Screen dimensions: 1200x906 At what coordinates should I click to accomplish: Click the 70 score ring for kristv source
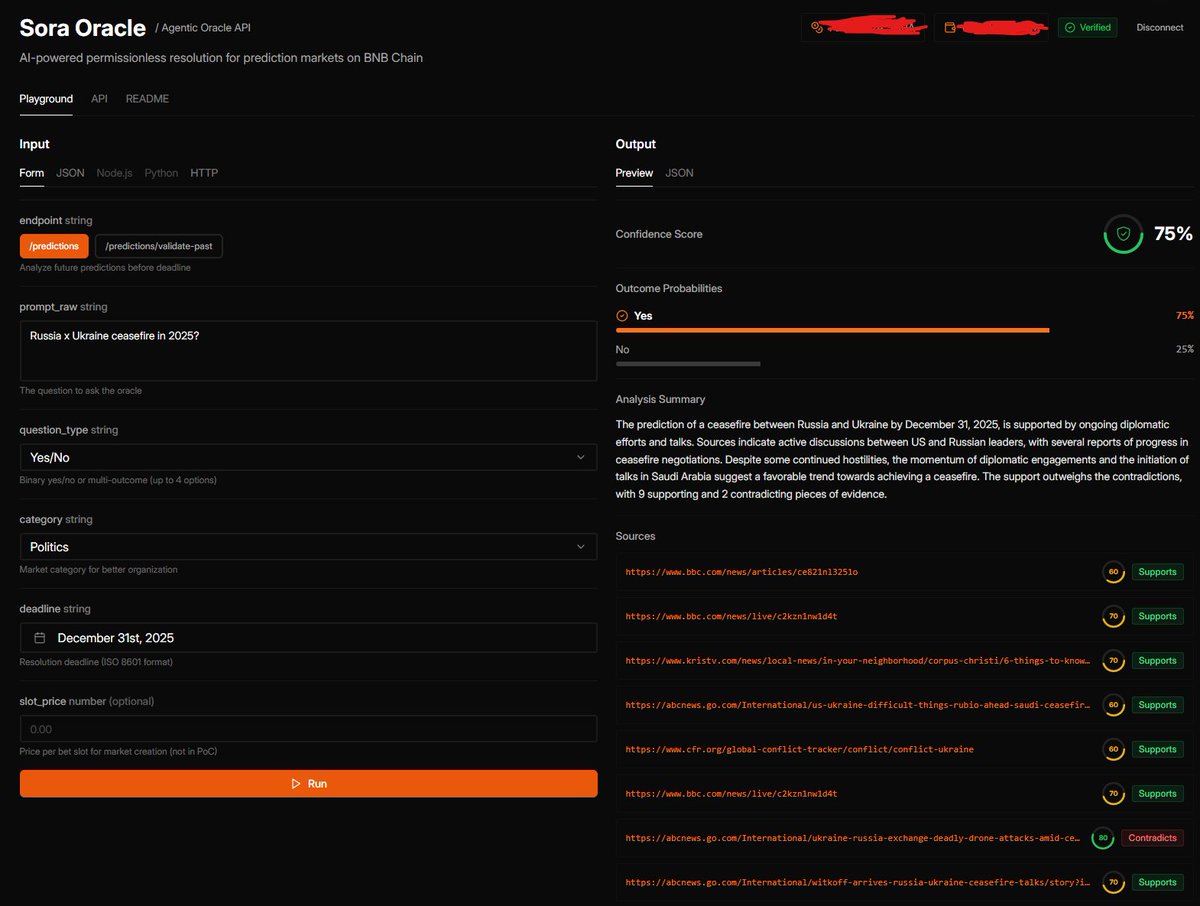pyautogui.click(x=1113, y=661)
